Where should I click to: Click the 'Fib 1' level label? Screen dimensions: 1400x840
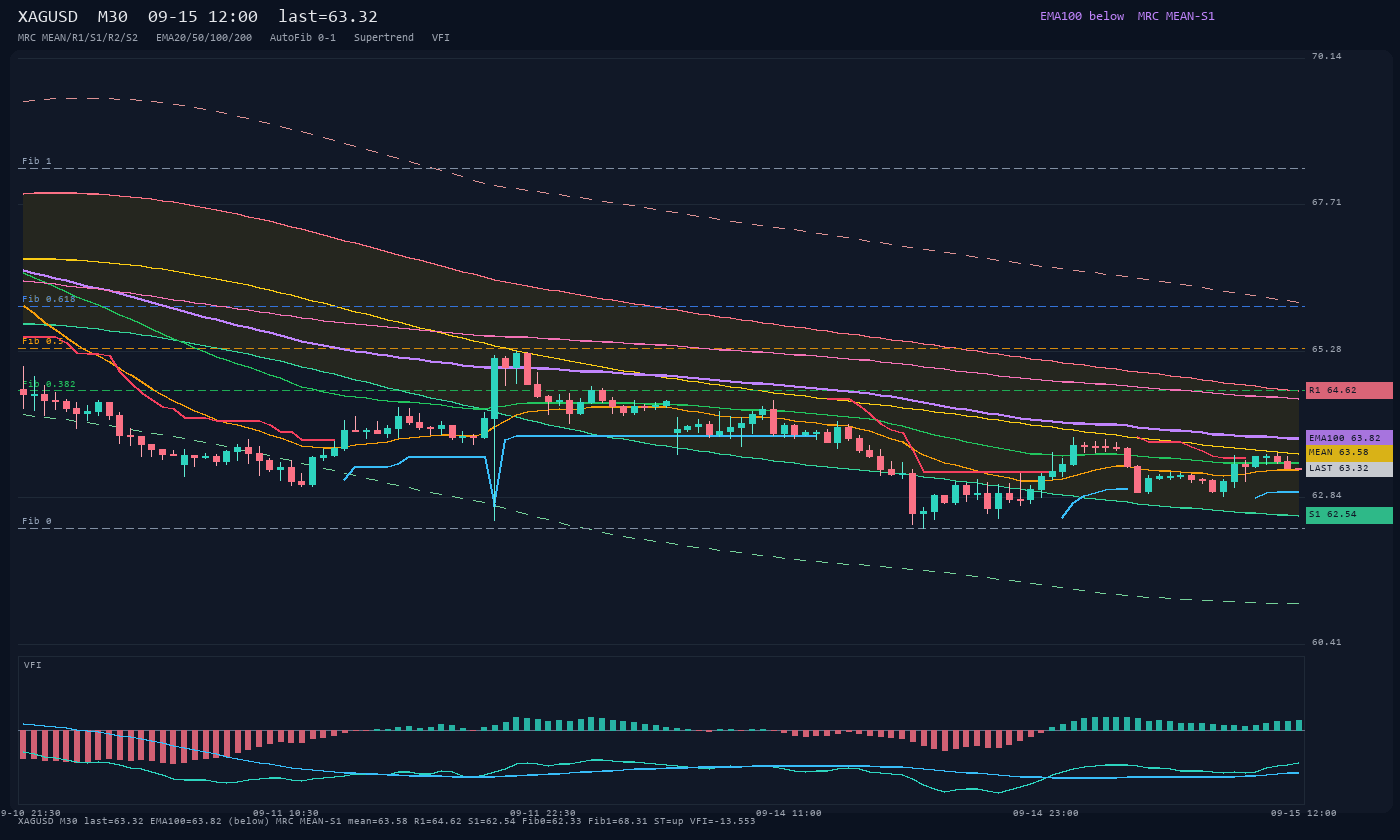[37, 161]
